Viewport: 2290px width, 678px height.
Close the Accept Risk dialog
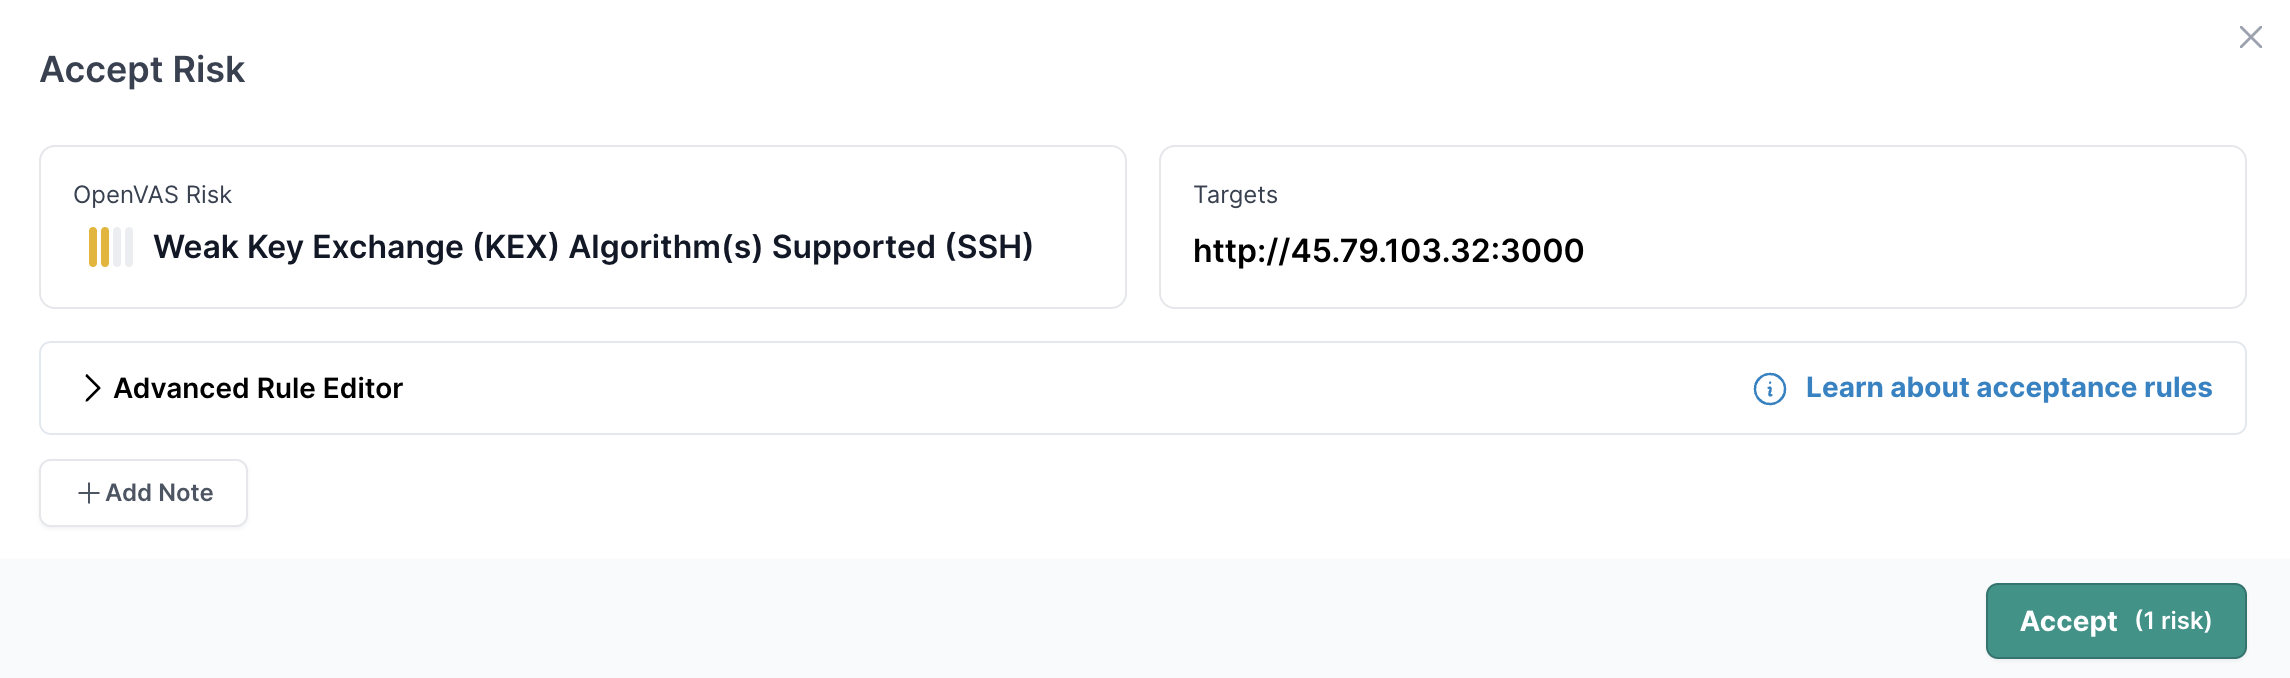click(x=2250, y=37)
